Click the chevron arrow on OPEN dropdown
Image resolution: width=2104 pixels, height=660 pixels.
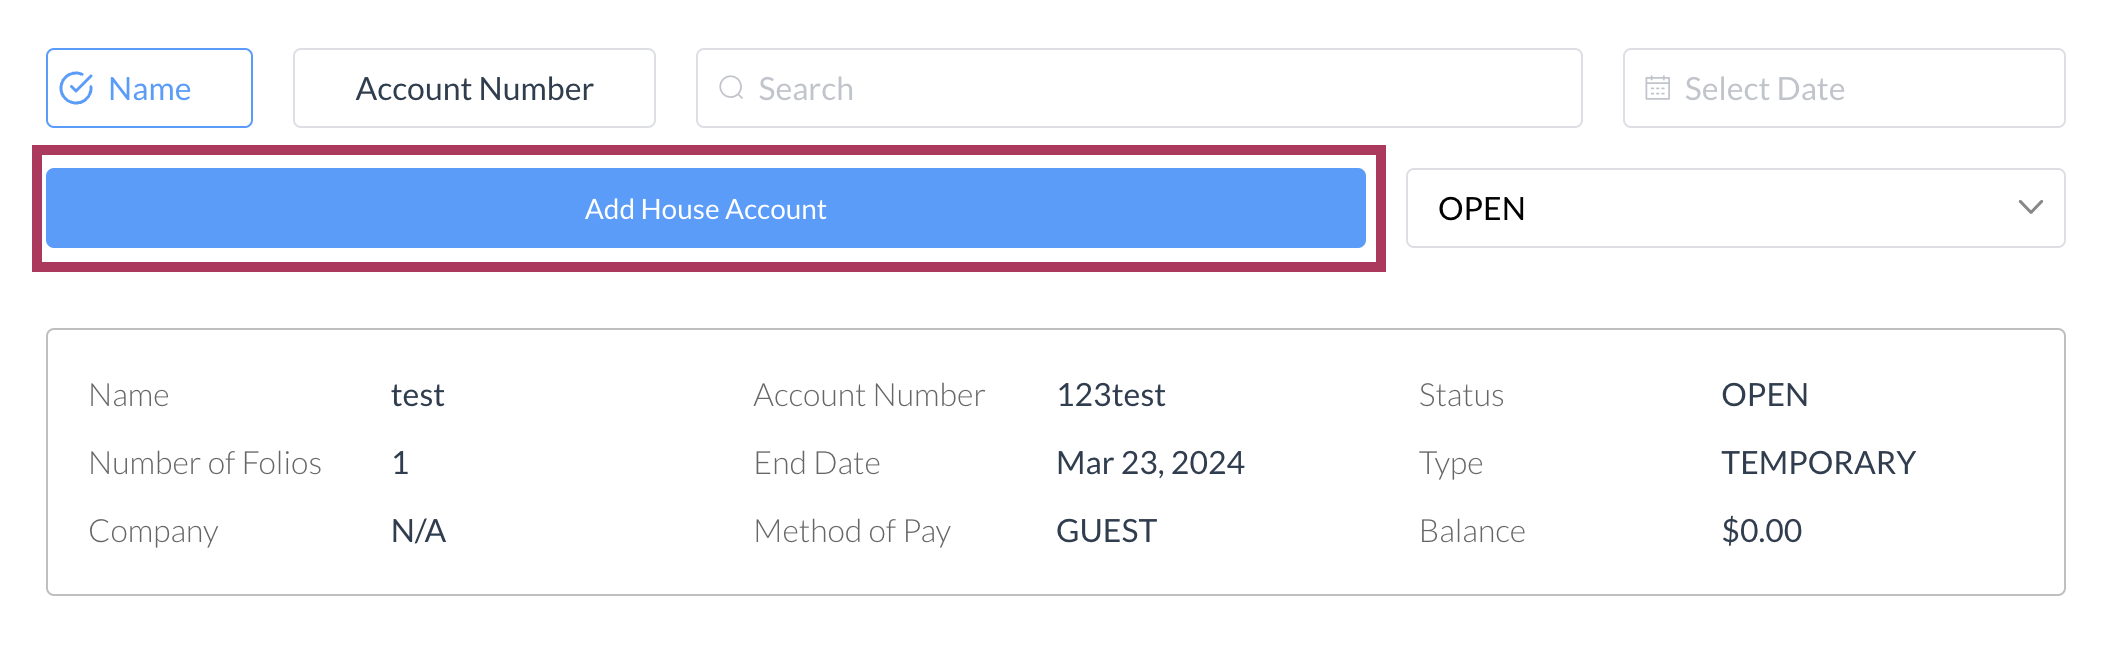(2030, 208)
